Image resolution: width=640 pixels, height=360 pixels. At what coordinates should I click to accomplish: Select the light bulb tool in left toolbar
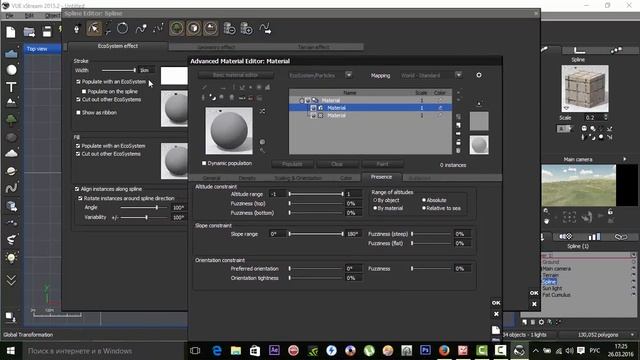pos(11,258)
